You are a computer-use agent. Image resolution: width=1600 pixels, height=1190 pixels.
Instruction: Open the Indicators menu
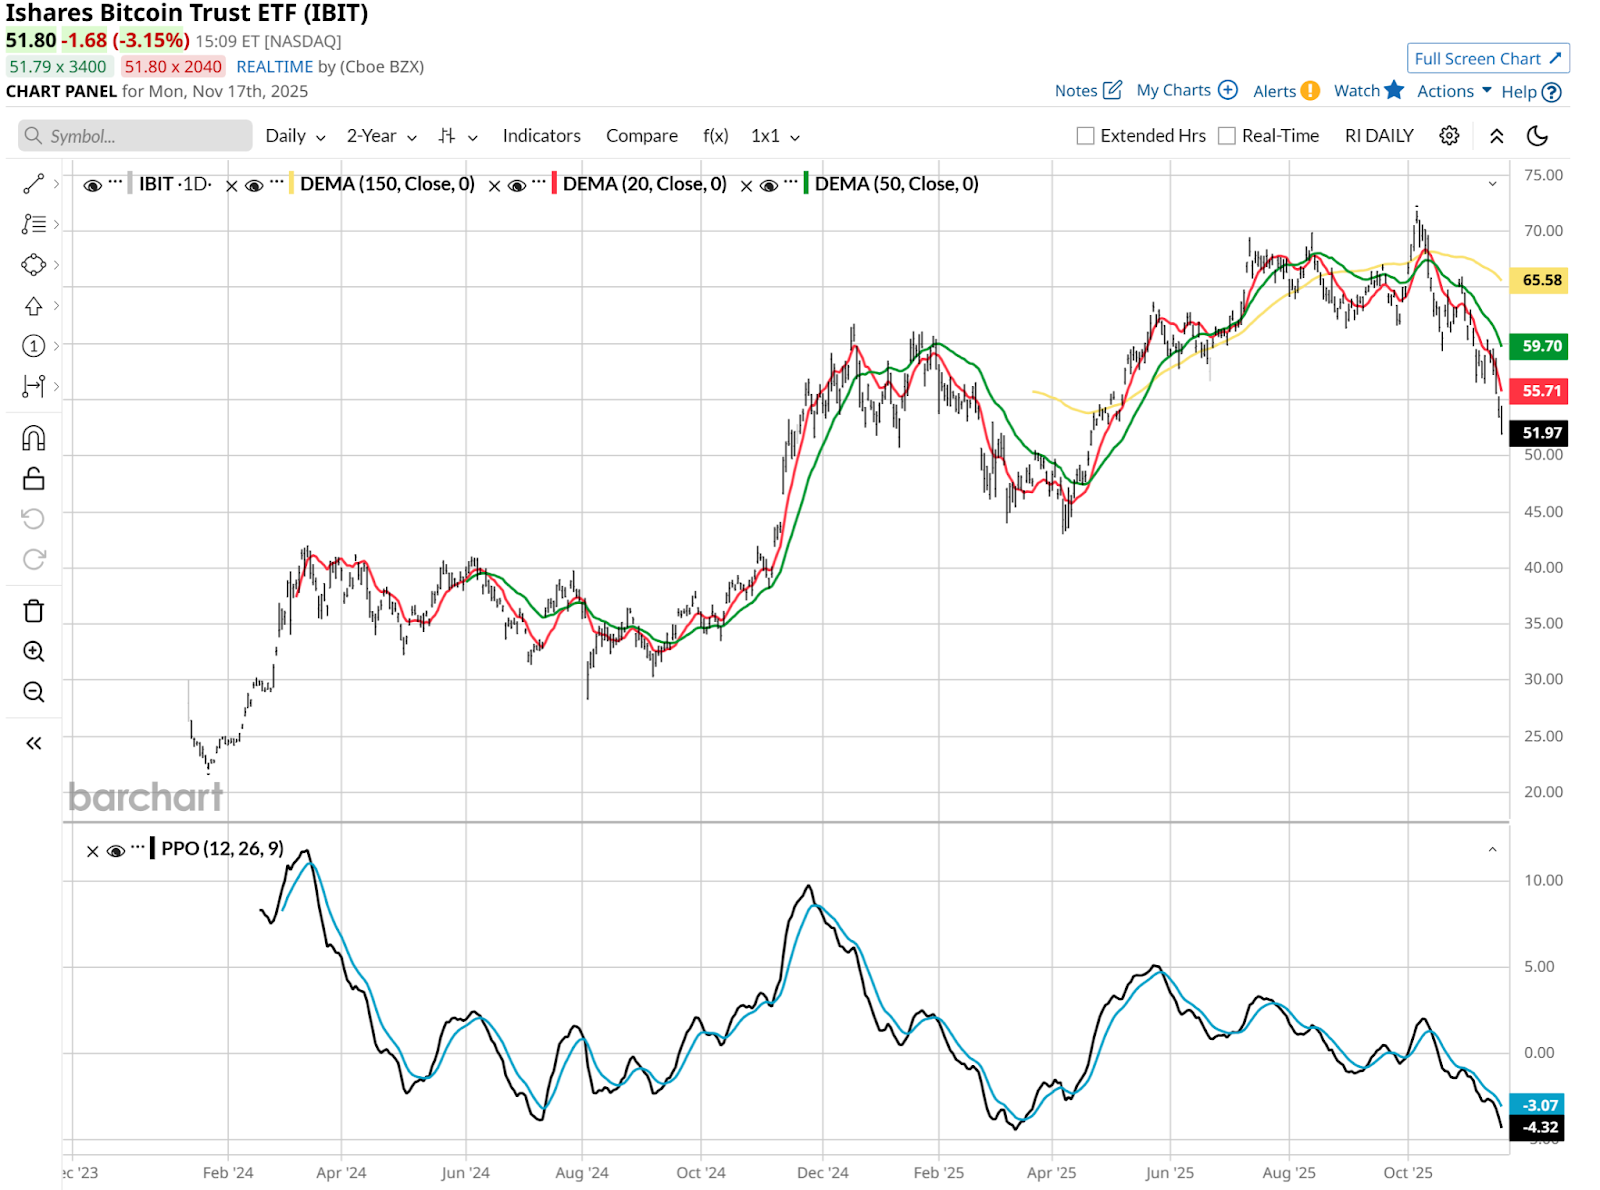click(x=541, y=136)
